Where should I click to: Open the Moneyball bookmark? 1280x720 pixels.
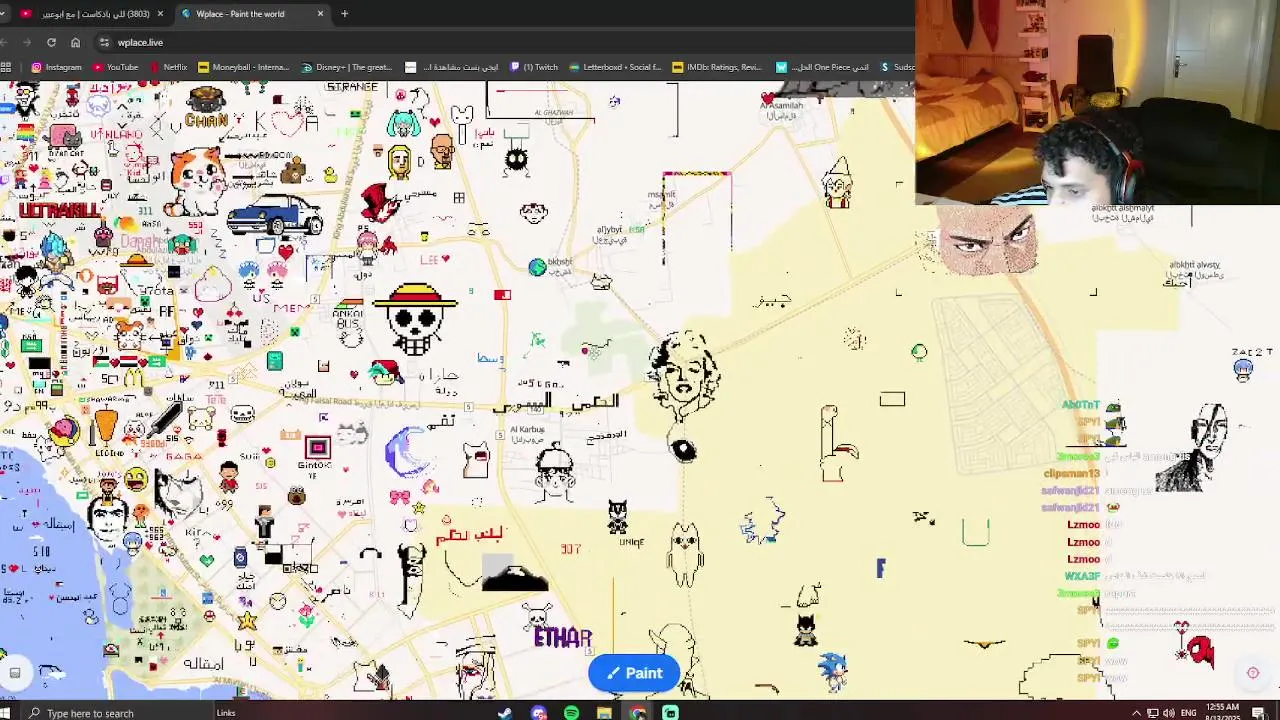[243, 67]
